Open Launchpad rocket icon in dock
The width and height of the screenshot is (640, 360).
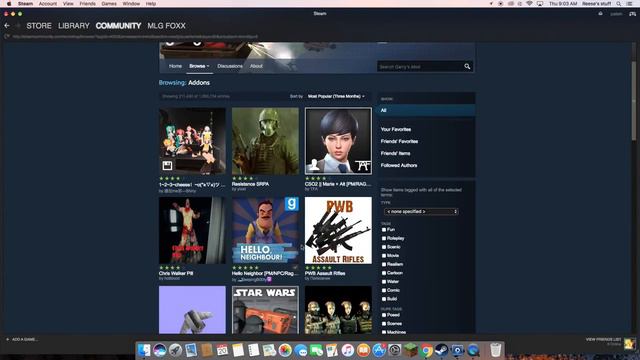(175, 350)
